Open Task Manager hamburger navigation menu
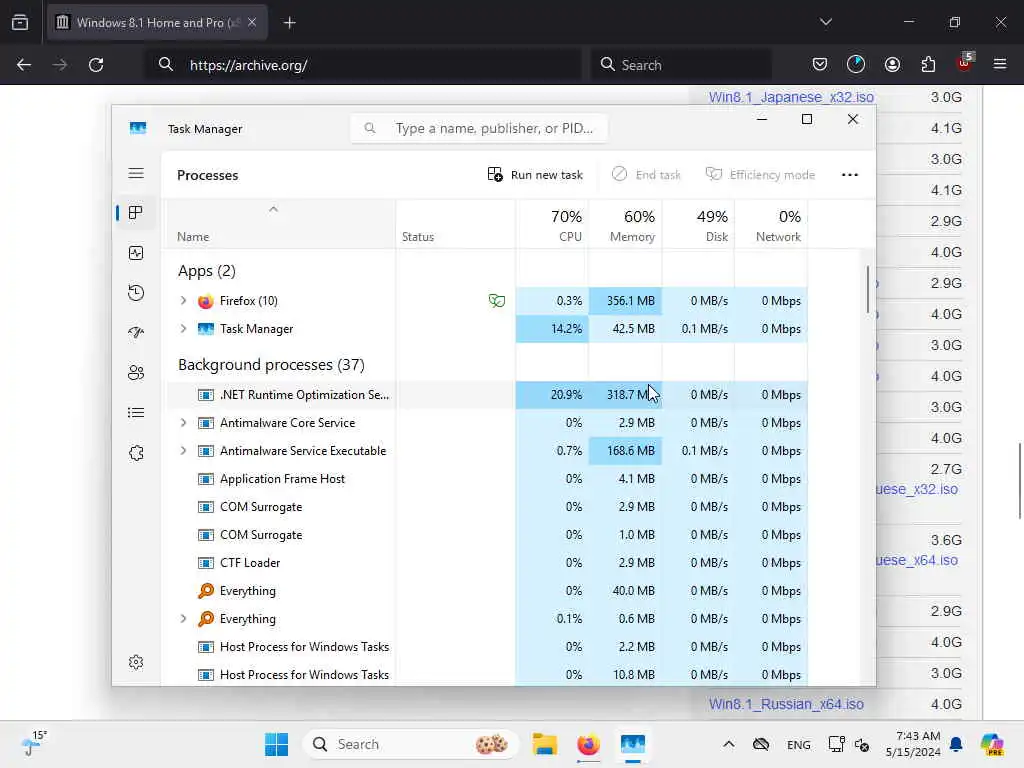Screen dimensions: 1024x768 136,173
